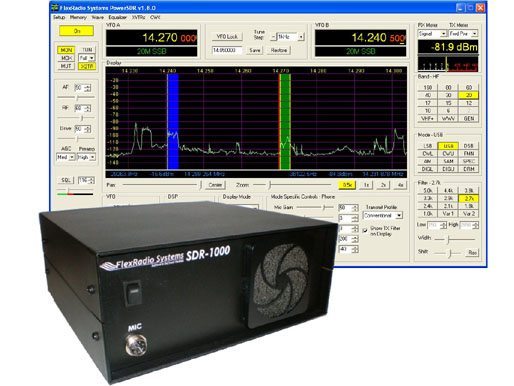The image size is (514, 386).
Task: Click the Restore frequency button
Action: pyautogui.click(x=279, y=50)
